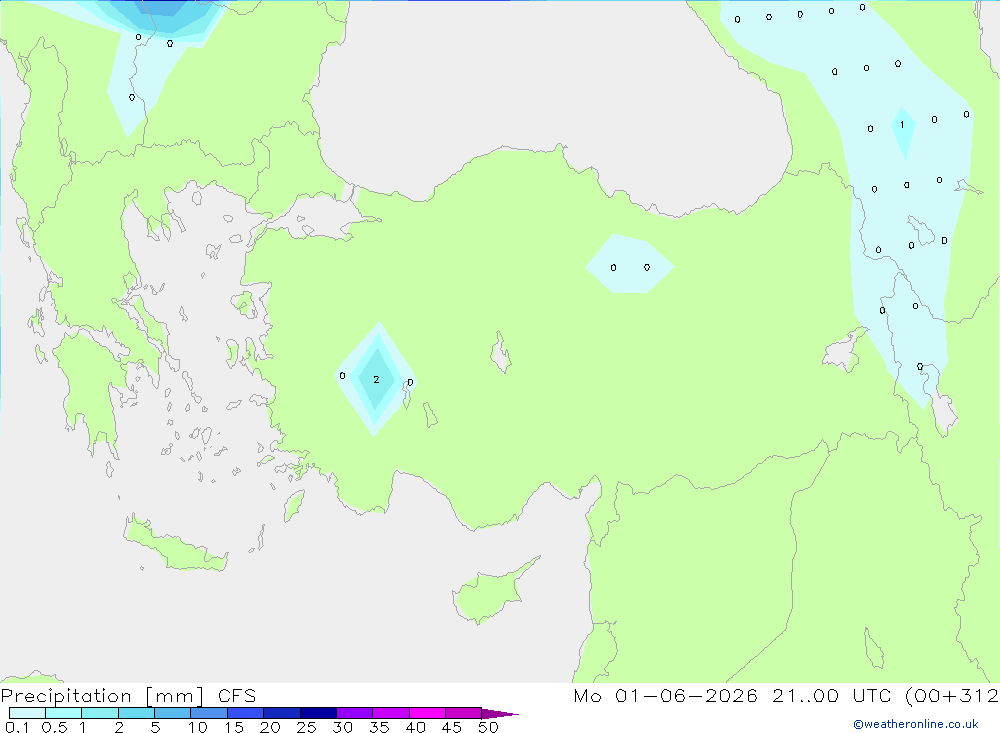1000x733 pixels.
Task: Click the "50" legend label
Action: click(488, 727)
